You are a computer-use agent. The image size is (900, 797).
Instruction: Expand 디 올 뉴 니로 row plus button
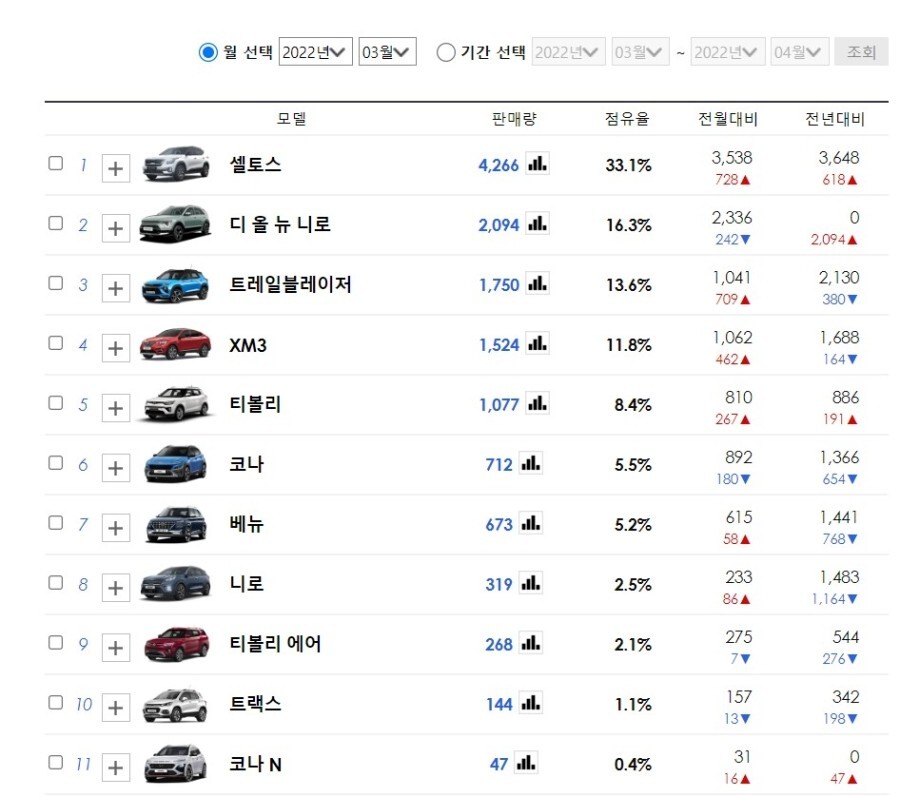pos(115,228)
